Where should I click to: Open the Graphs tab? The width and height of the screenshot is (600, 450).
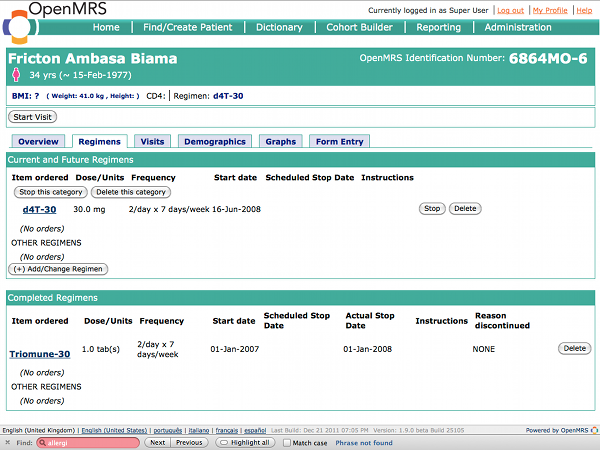281,142
